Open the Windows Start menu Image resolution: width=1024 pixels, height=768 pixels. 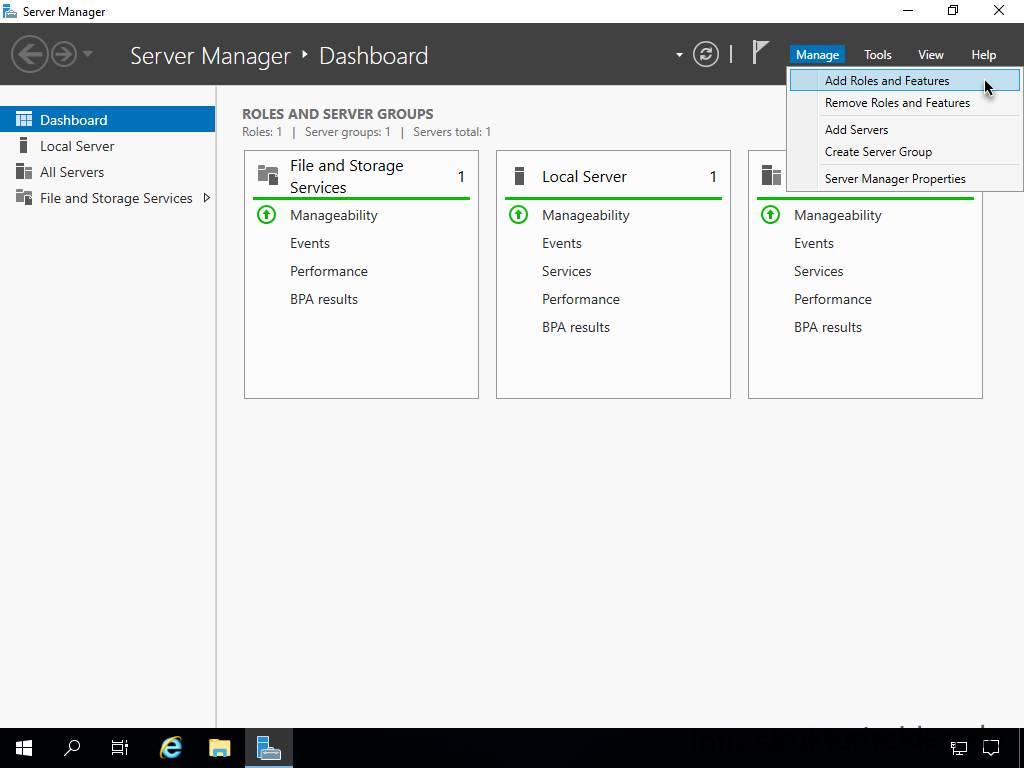click(24, 748)
